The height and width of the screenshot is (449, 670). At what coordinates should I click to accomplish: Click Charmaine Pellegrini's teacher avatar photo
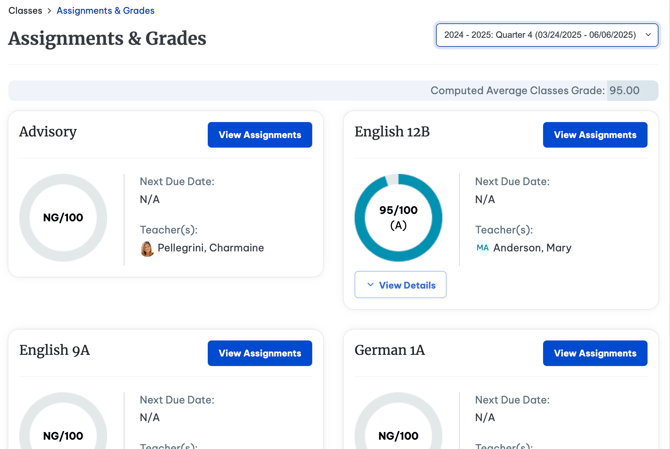click(x=147, y=249)
